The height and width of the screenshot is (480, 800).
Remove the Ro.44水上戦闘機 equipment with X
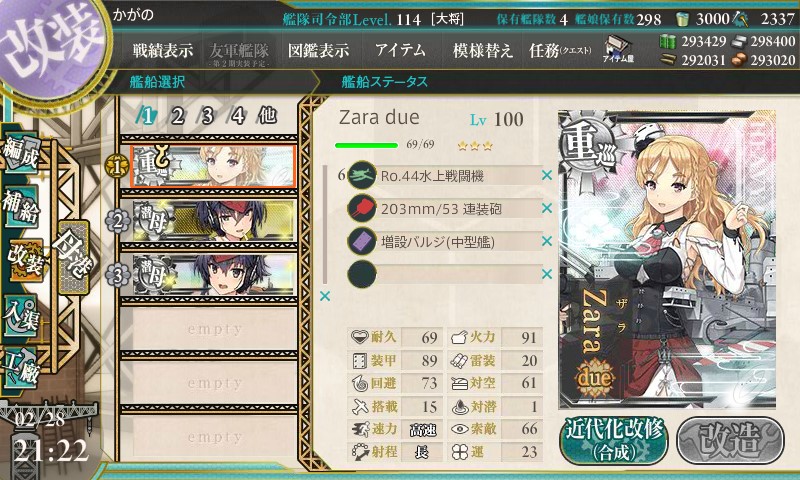[547, 175]
